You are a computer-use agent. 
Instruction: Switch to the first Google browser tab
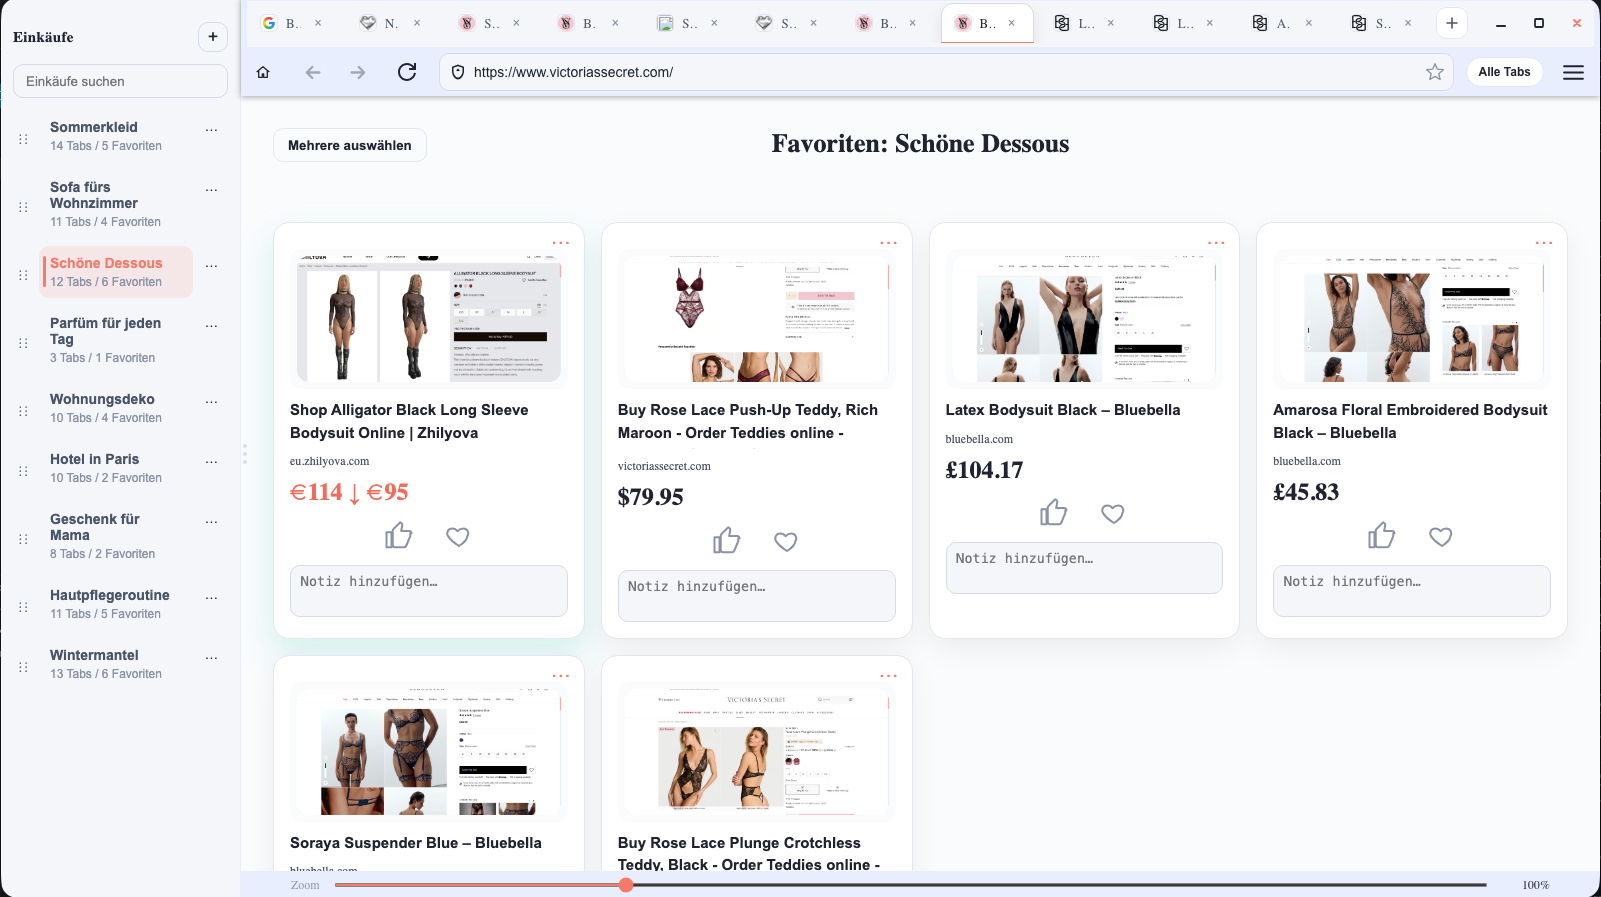click(291, 23)
